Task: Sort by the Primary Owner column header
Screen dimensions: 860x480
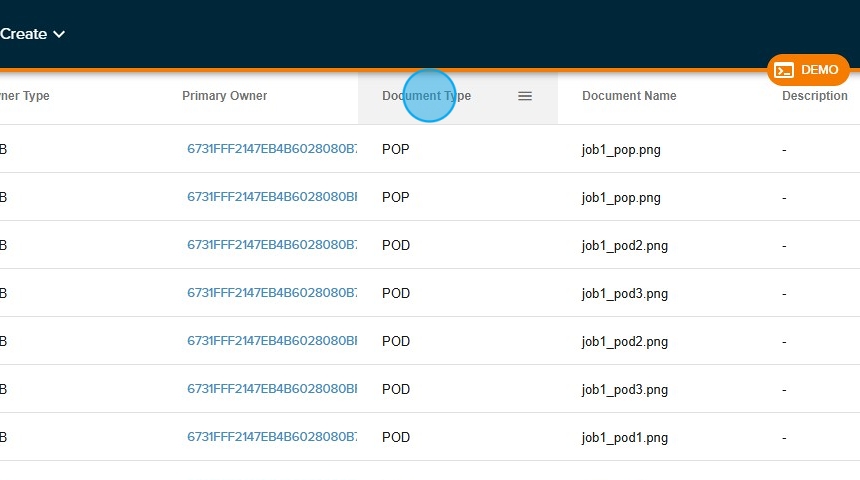Action: (224, 96)
